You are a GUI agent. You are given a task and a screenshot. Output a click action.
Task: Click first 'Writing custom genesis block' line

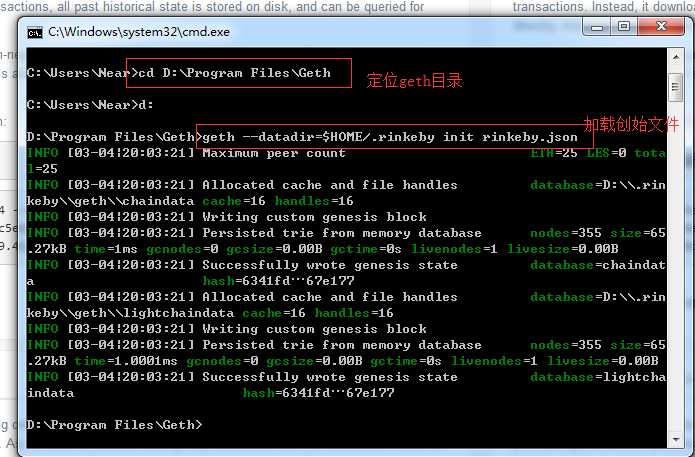pos(314,217)
